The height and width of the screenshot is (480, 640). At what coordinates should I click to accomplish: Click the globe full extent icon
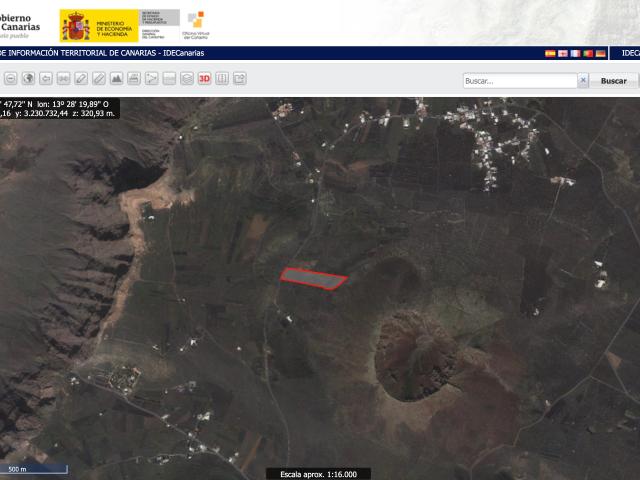coord(28,78)
